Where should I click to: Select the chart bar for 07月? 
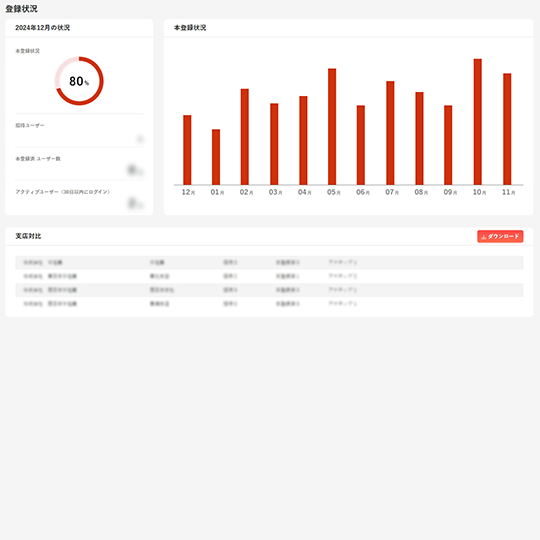click(x=390, y=133)
